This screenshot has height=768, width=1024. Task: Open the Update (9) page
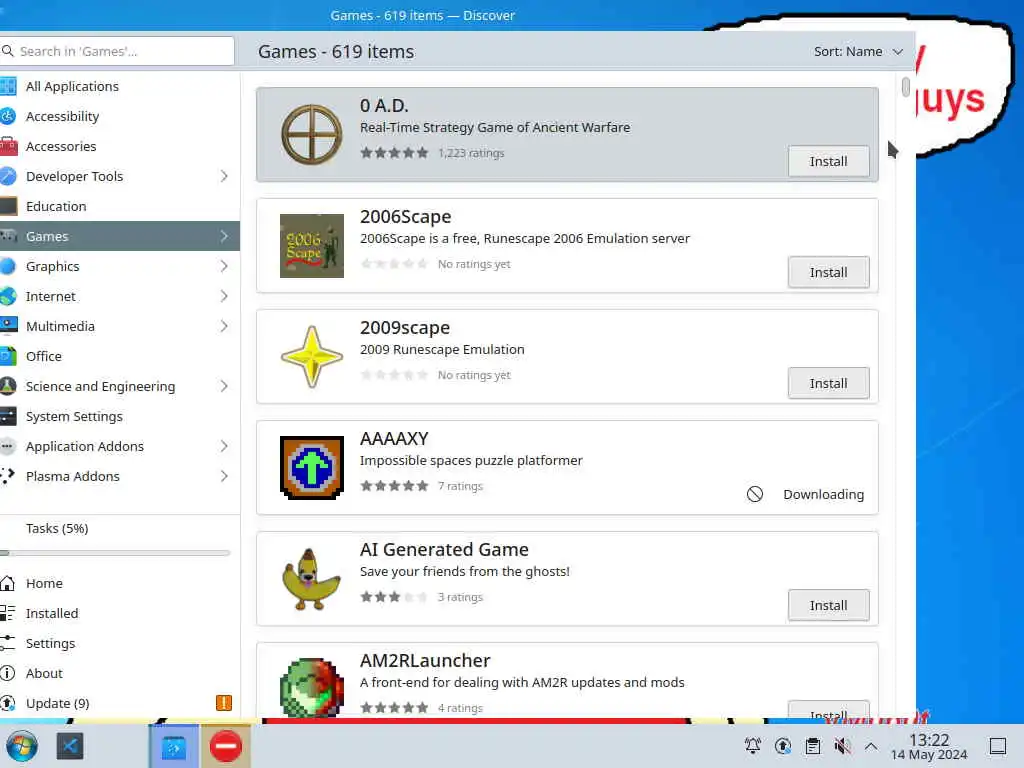pos(120,703)
